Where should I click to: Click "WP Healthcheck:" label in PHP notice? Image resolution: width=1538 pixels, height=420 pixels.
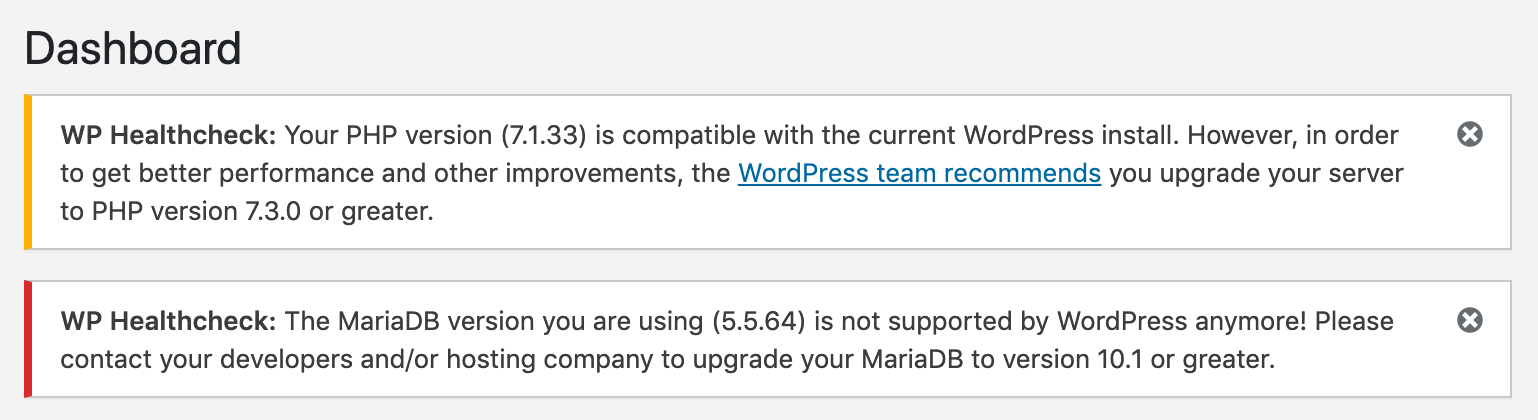pyautogui.click(x=168, y=135)
